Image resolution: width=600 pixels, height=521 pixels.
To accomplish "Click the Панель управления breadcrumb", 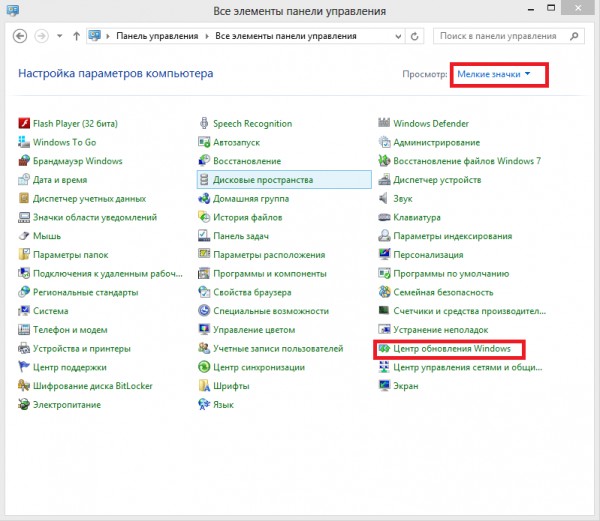I will 157,36.
